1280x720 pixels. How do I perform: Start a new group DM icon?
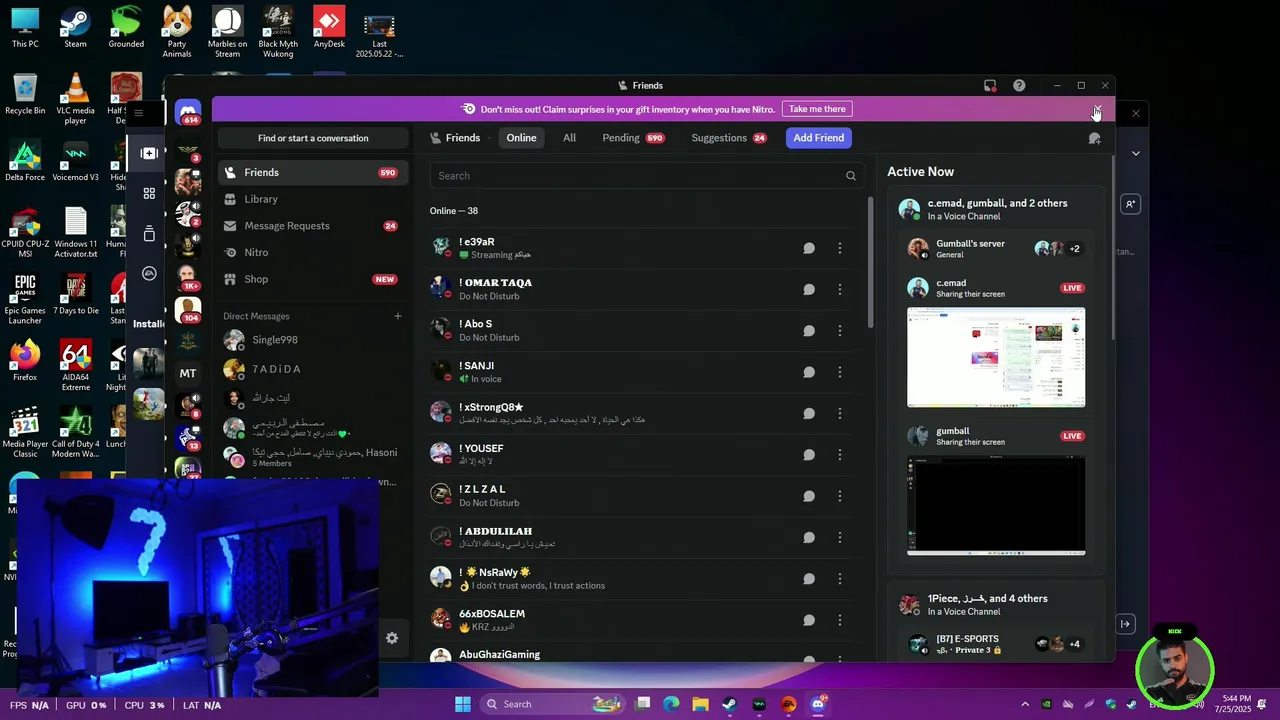pyautogui.click(x=1095, y=138)
